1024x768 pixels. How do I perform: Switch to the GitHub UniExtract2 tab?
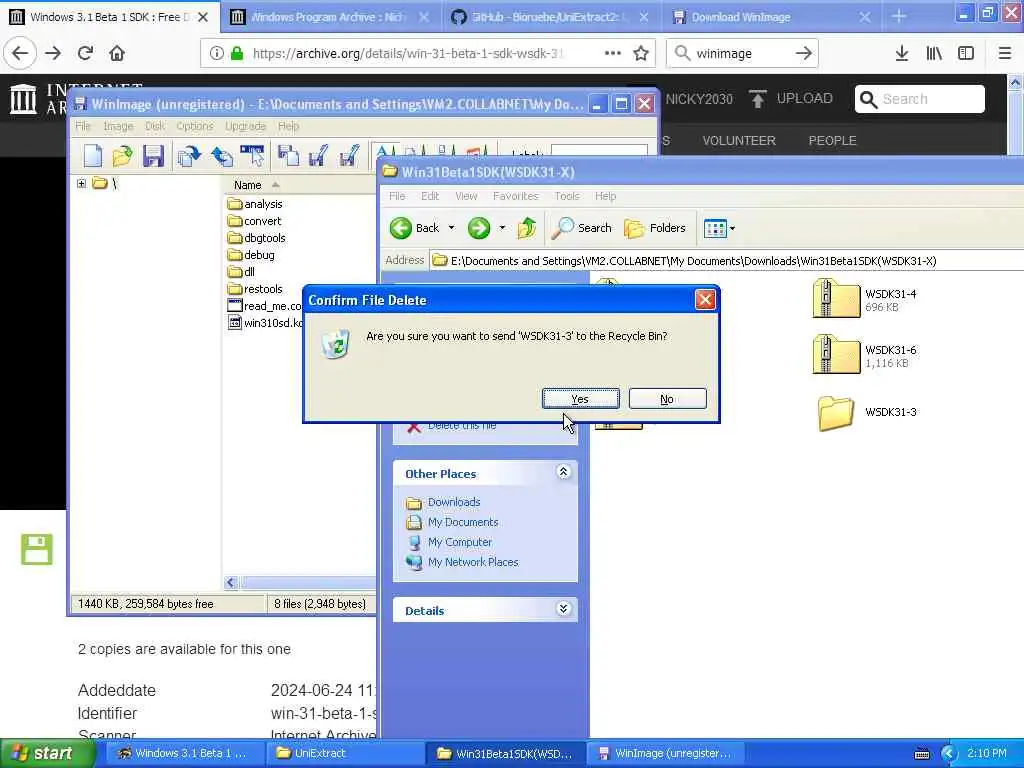click(x=549, y=17)
